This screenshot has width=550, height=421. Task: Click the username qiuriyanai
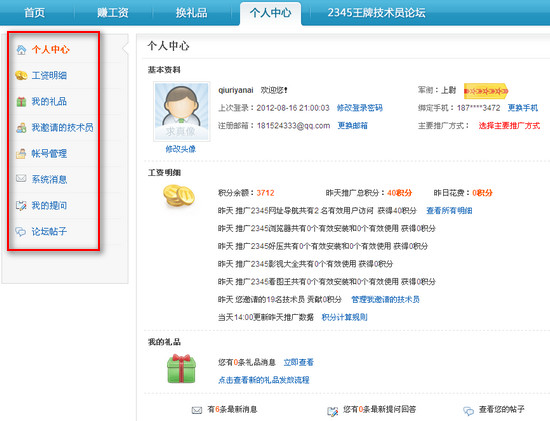(236, 90)
